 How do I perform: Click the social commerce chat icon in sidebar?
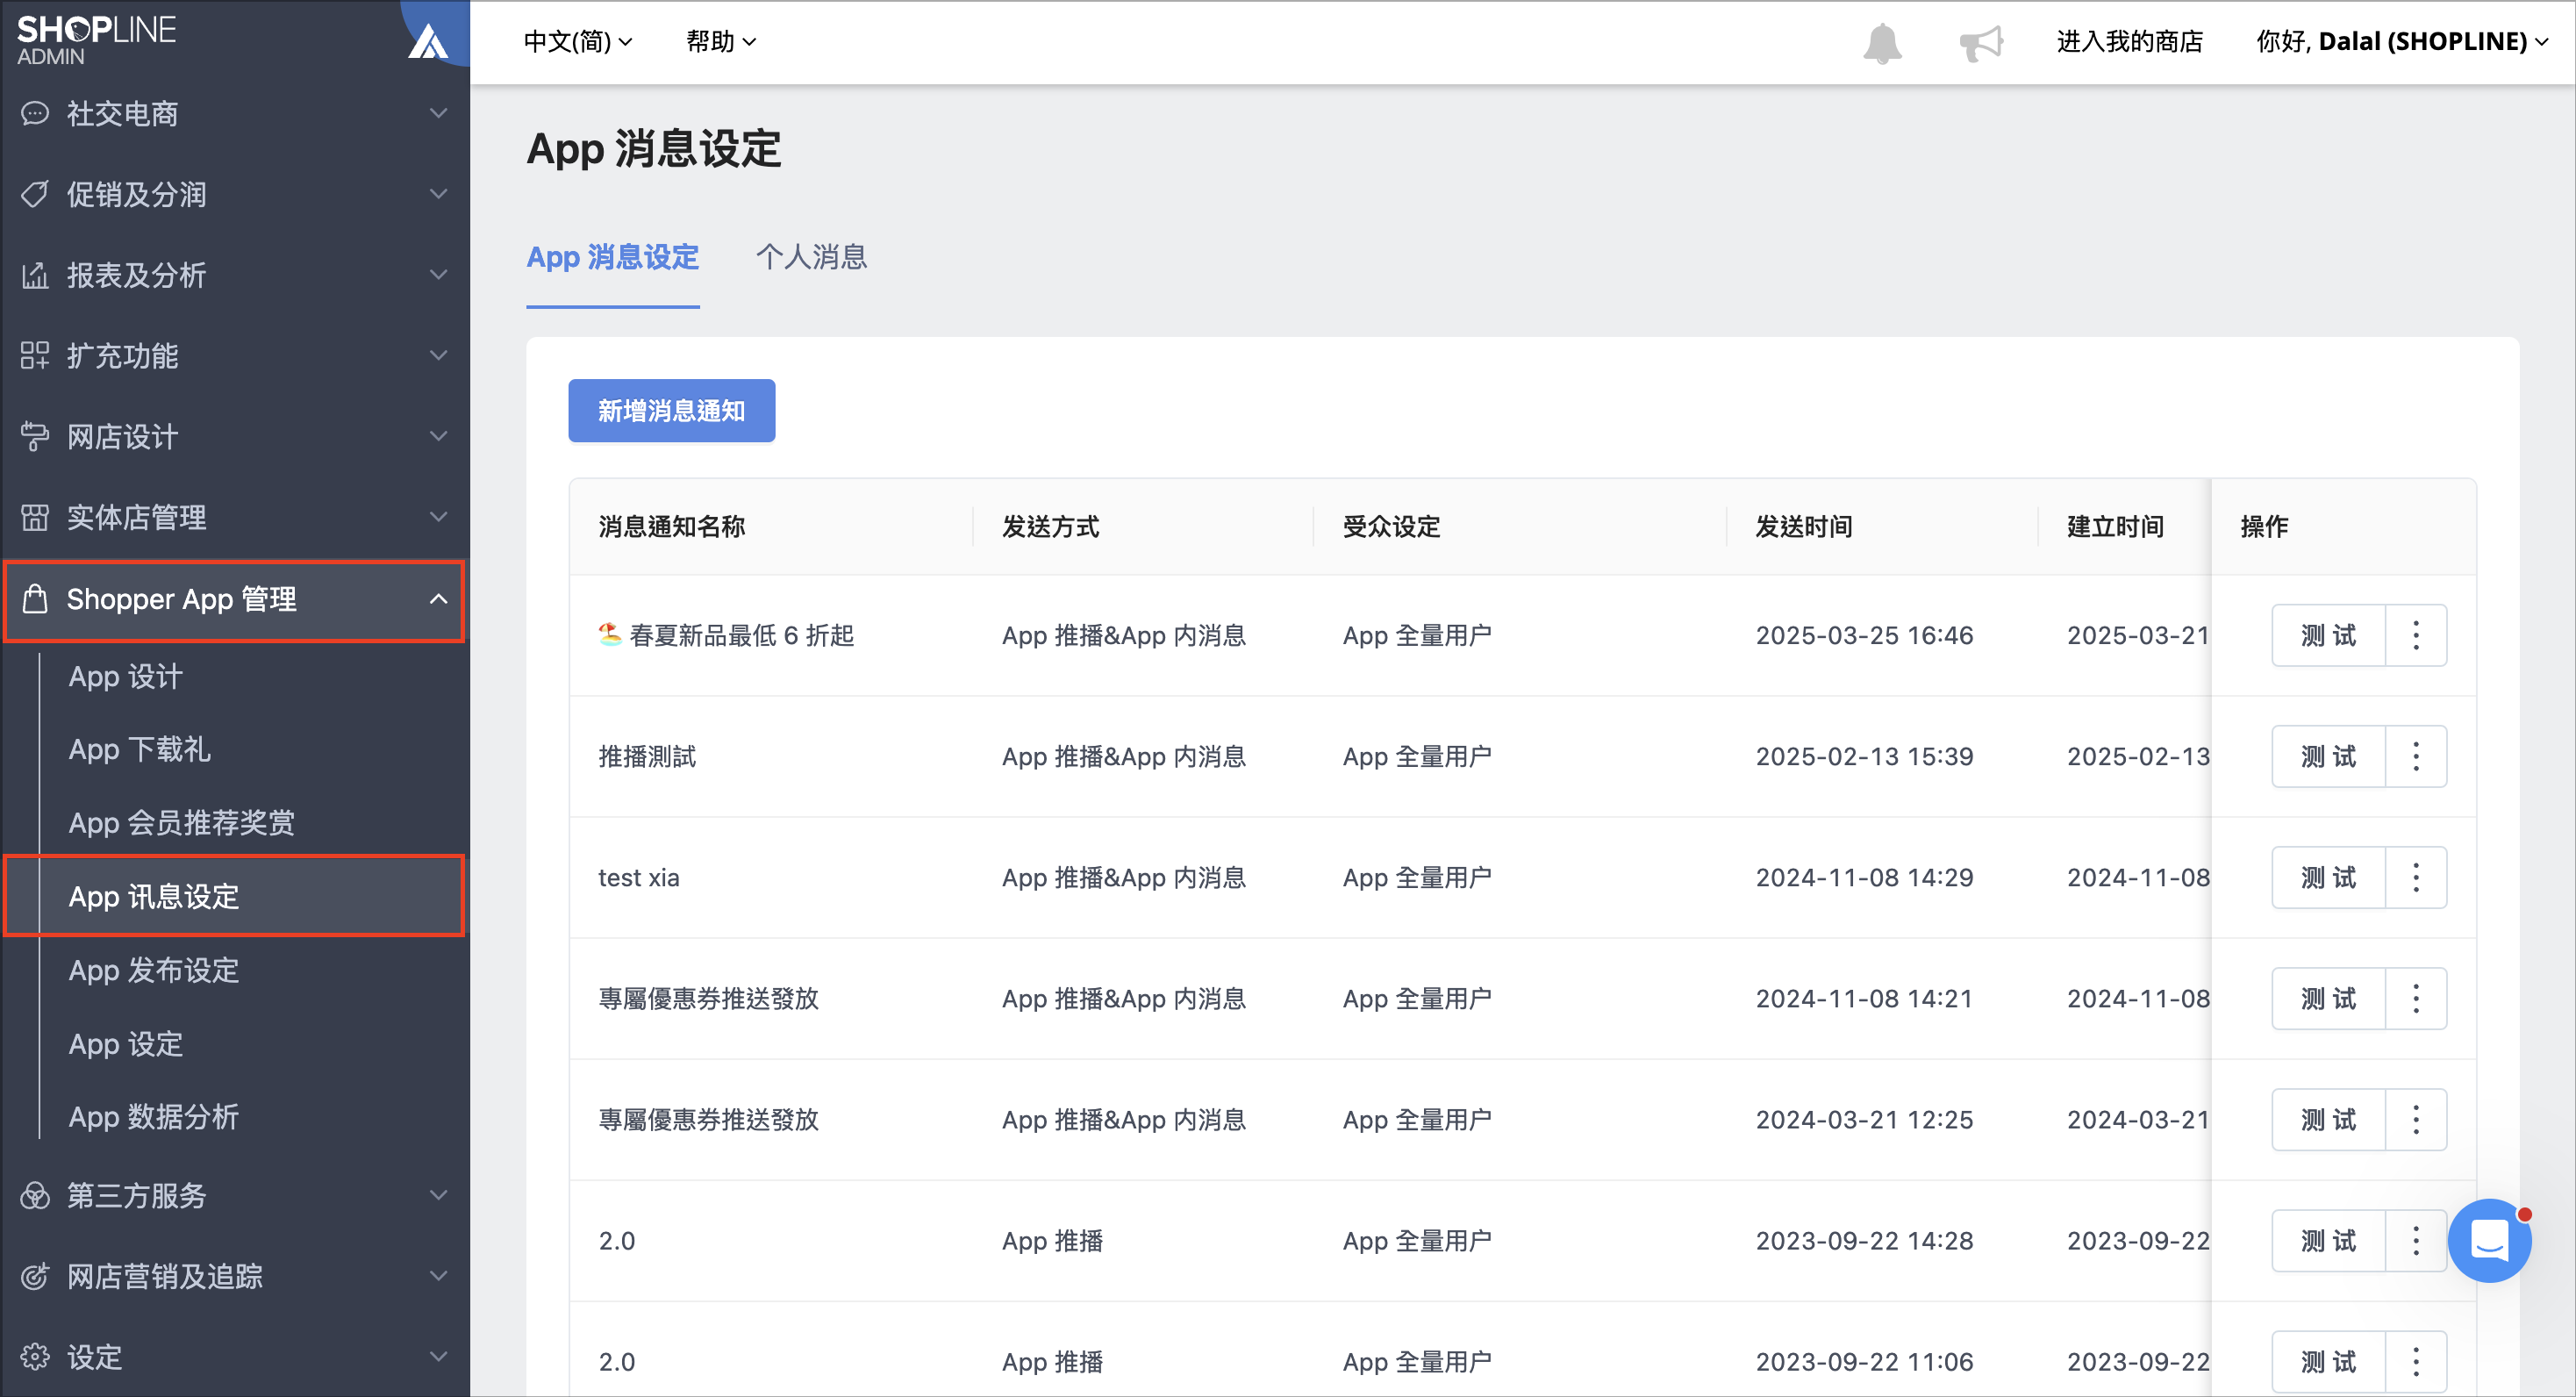click(x=35, y=113)
